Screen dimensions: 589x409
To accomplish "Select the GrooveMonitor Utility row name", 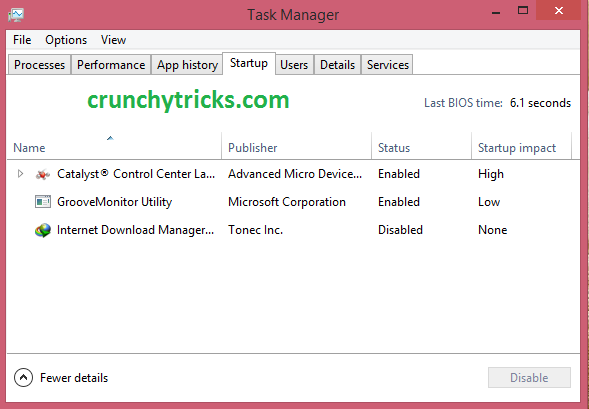I will 114,202.
